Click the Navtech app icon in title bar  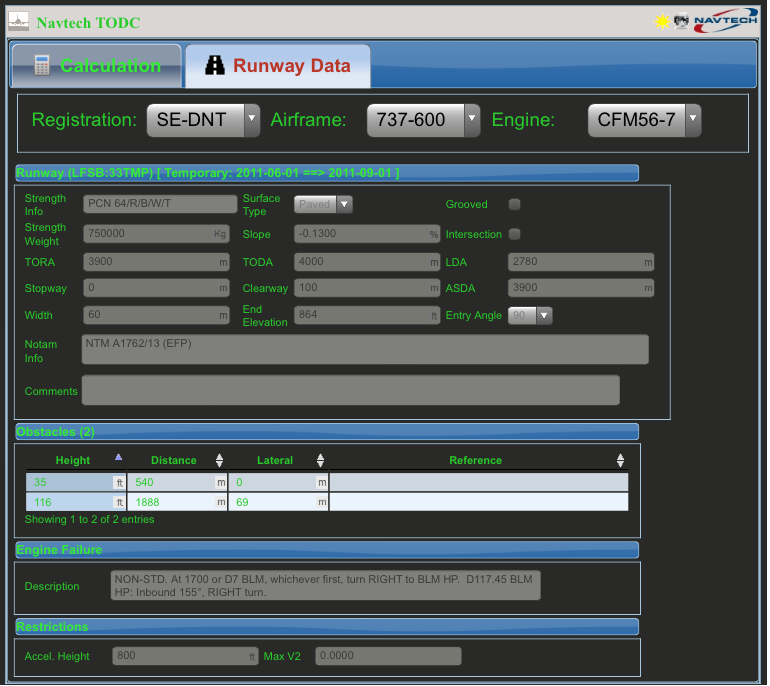(18, 21)
